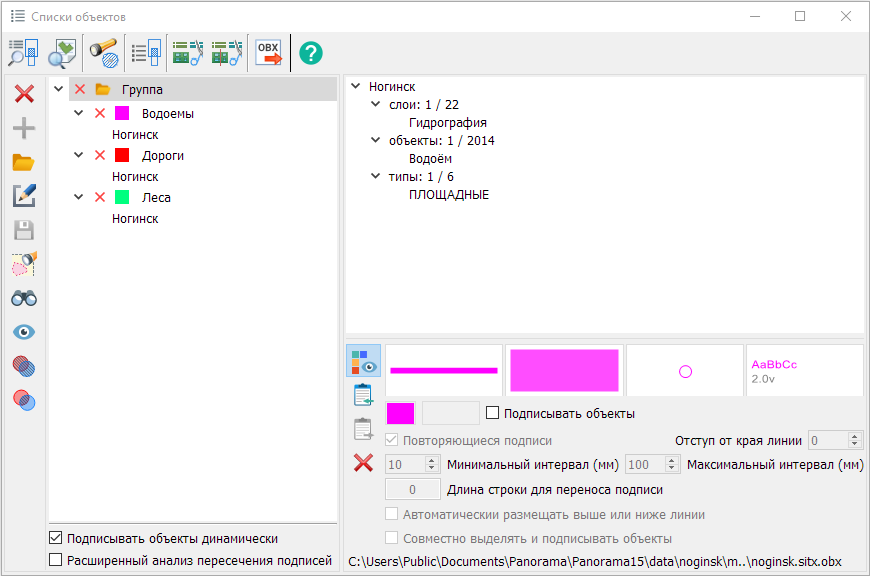Select the 'Леса' list item
The width and height of the screenshot is (870, 576).
156,198
